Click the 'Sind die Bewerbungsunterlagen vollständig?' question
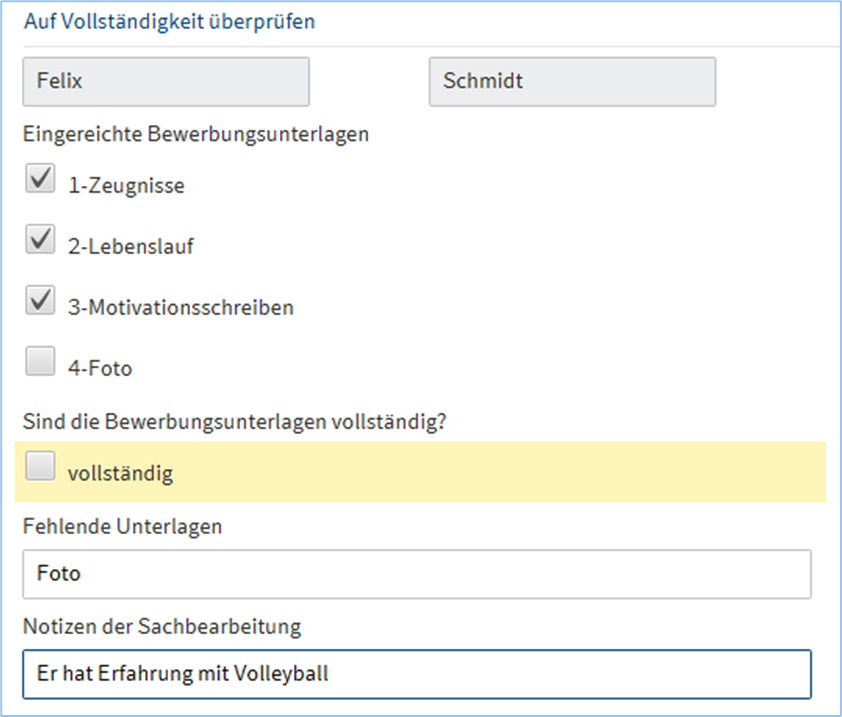 point(234,421)
